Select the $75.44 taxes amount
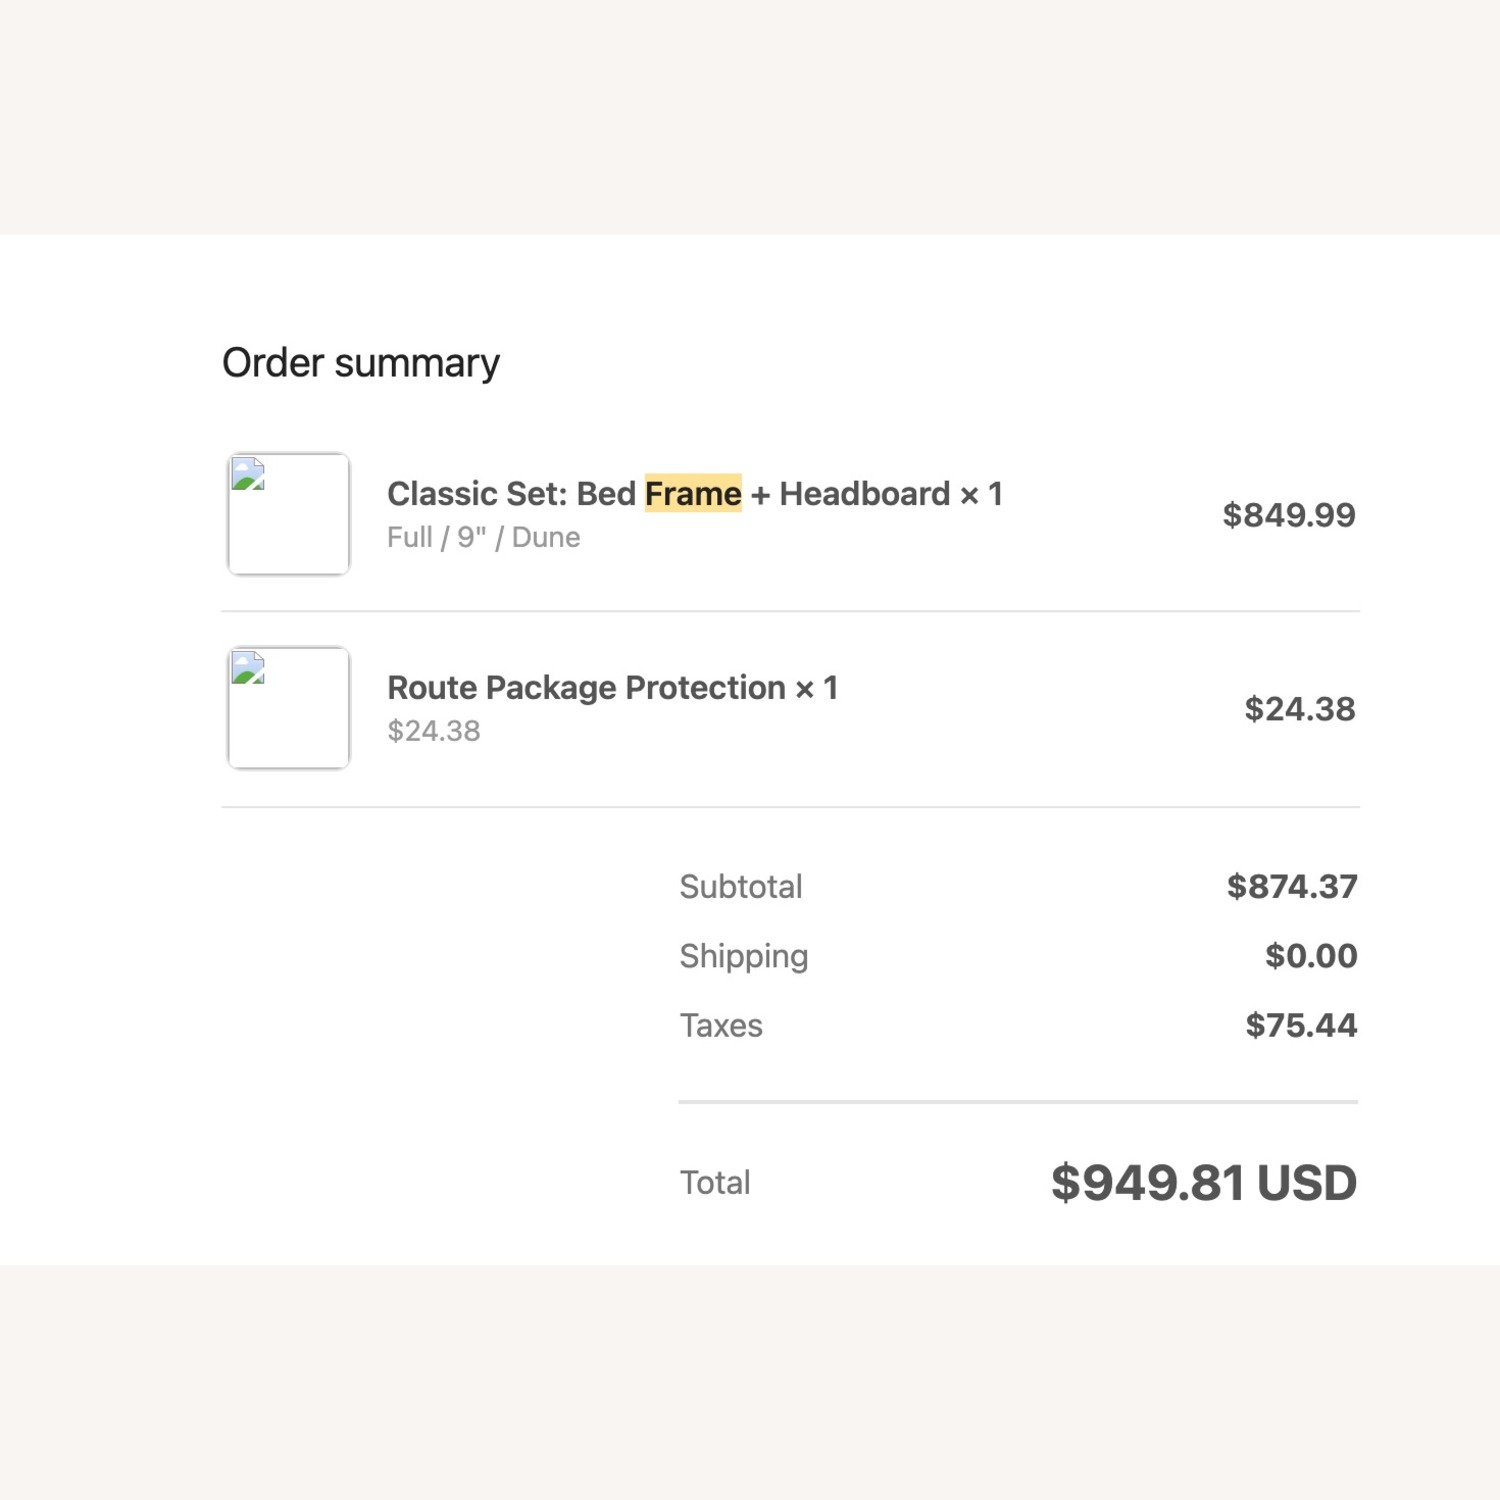The image size is (1500, 1500). tap(1301, 1025)
